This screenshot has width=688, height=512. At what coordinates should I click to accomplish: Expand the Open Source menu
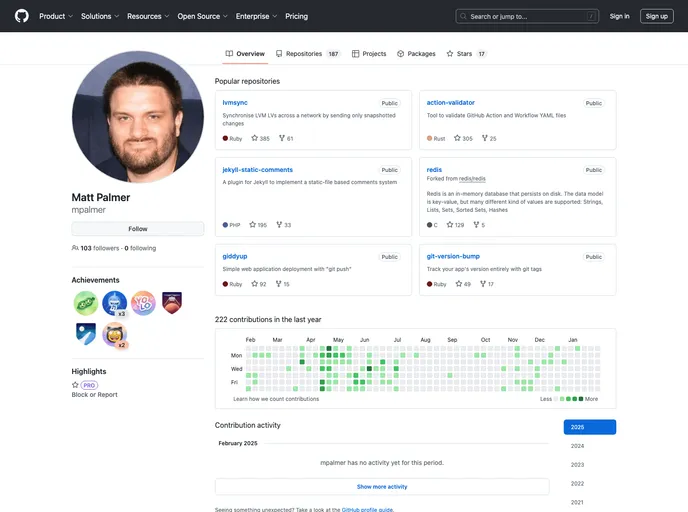pos(202,16)
